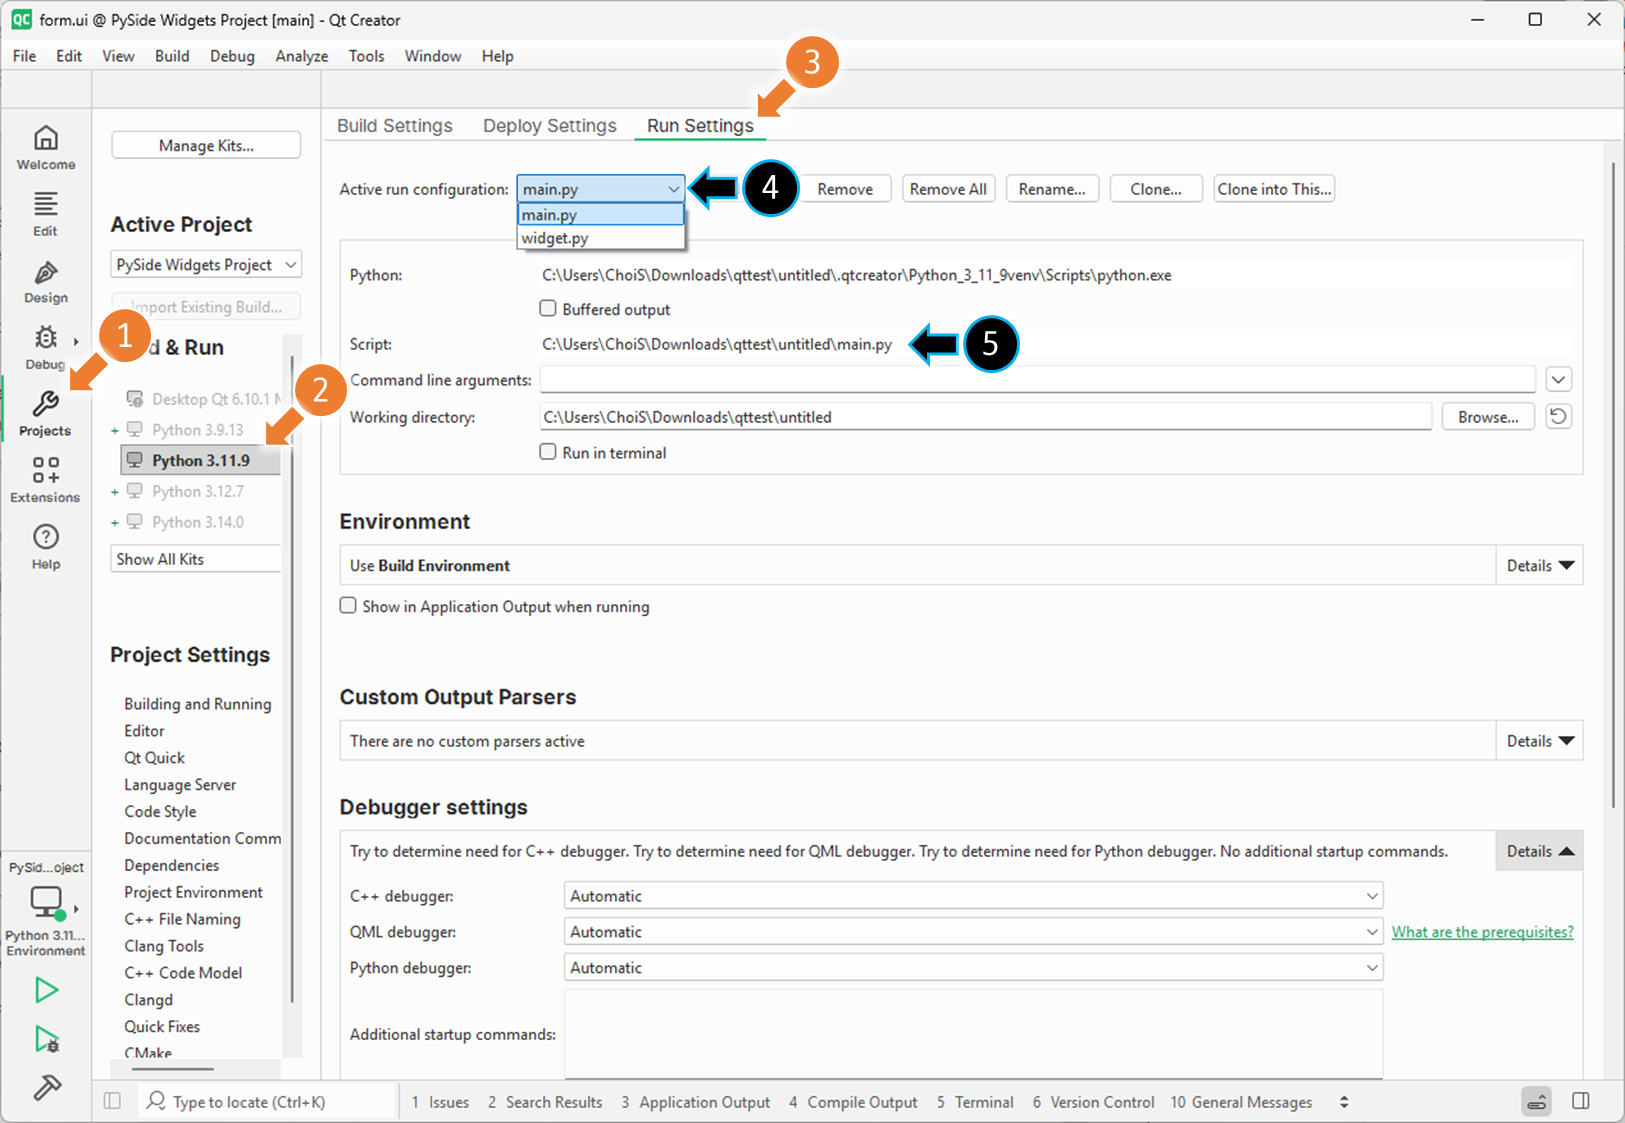
Task: Expand Python 3.9.13 kit with plus
Action: tap(115, 430)
